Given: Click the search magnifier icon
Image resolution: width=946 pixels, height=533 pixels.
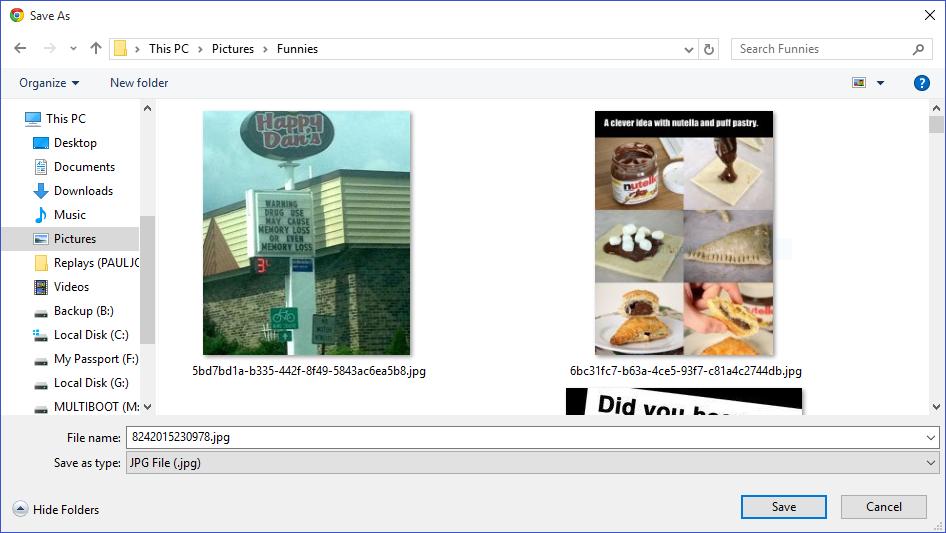Looking at the screenshot, I should (918, 49).
